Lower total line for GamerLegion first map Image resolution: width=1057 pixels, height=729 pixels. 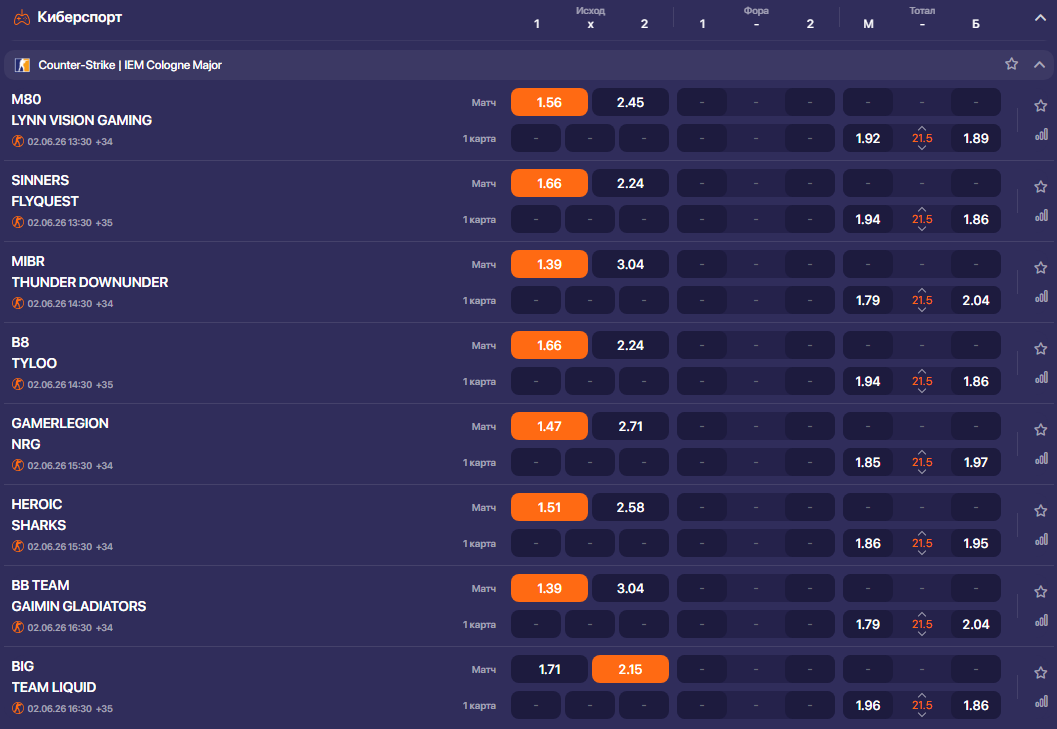[x=922, y=471]
